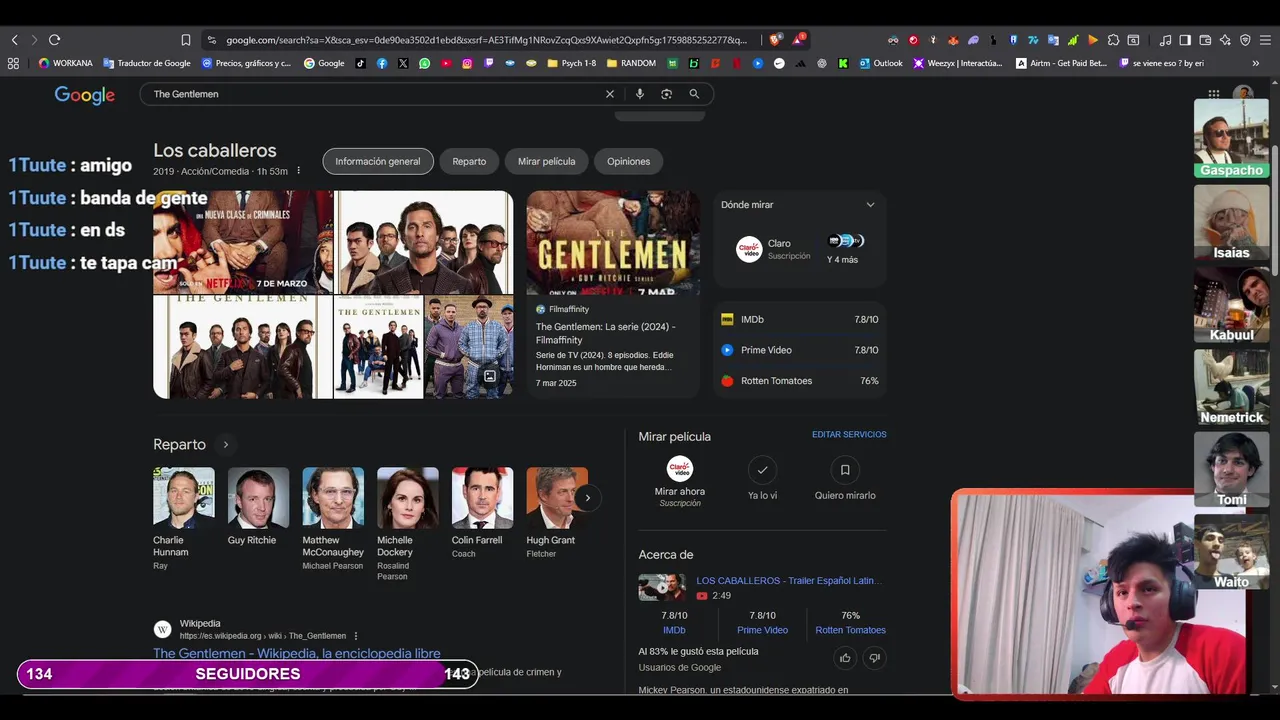Select the 'Información general' tab
Viewport: 1280px width, 720px height.
(378, 161)
